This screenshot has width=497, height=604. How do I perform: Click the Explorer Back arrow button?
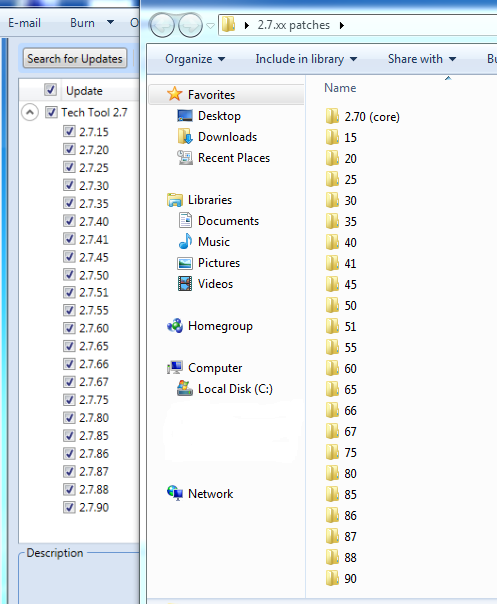point(162,25)
